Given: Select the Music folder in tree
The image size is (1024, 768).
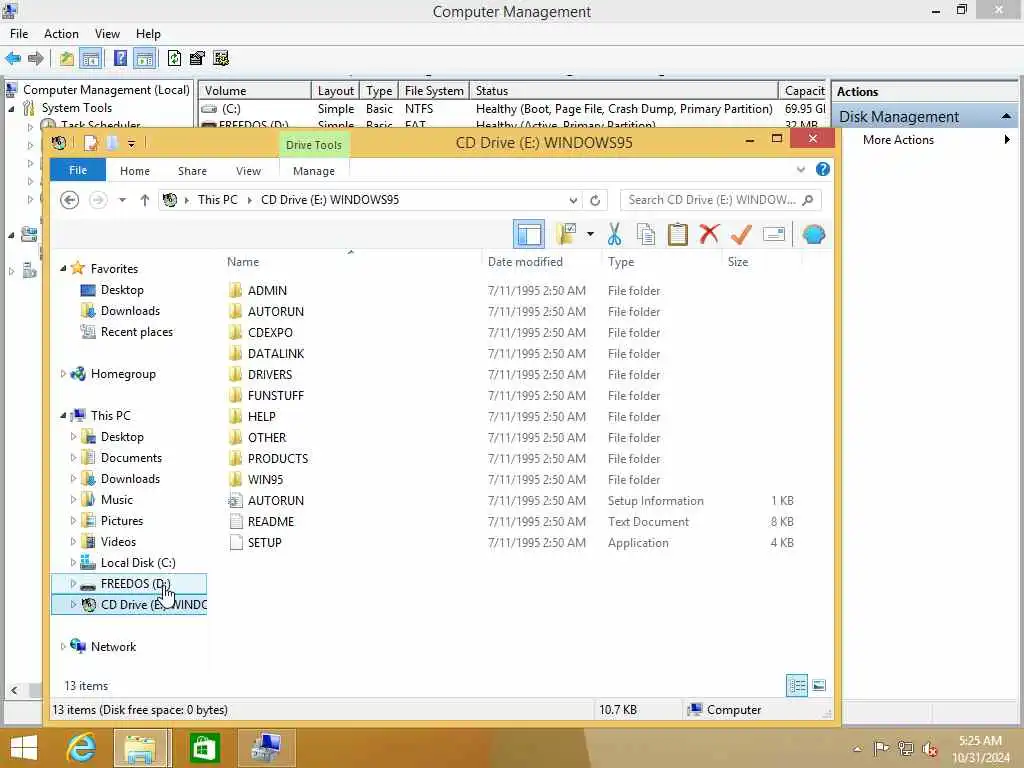Looking at the screenshot, I should tap(116, 500).
